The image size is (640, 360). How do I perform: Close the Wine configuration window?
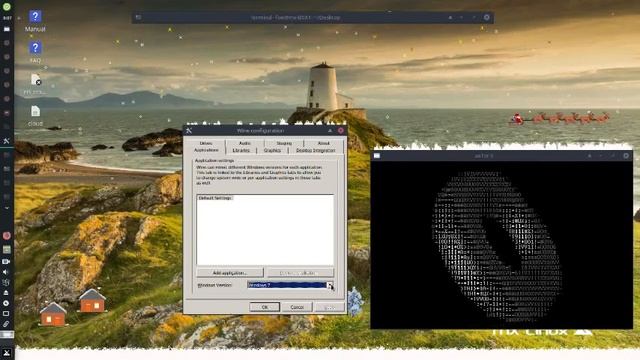(341, 131)
